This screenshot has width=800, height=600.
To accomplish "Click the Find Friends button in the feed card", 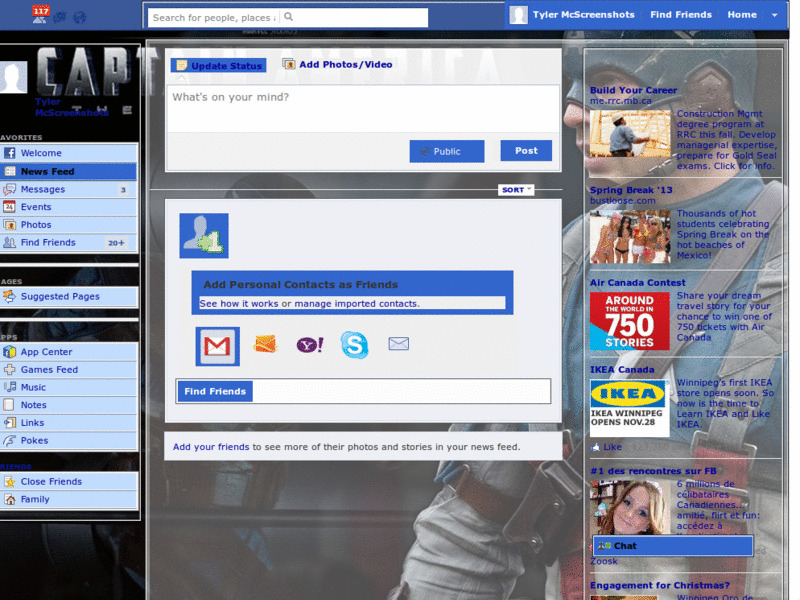I will [x=215, y=391].
